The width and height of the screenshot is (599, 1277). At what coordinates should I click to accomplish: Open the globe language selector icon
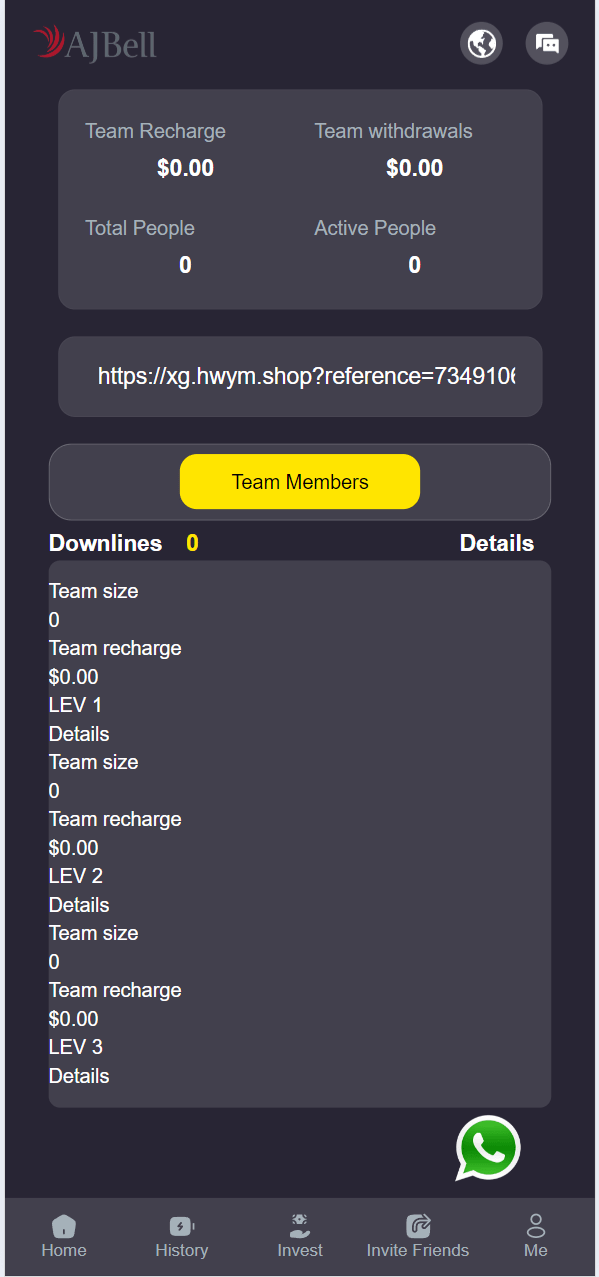(x=481, y=44)
